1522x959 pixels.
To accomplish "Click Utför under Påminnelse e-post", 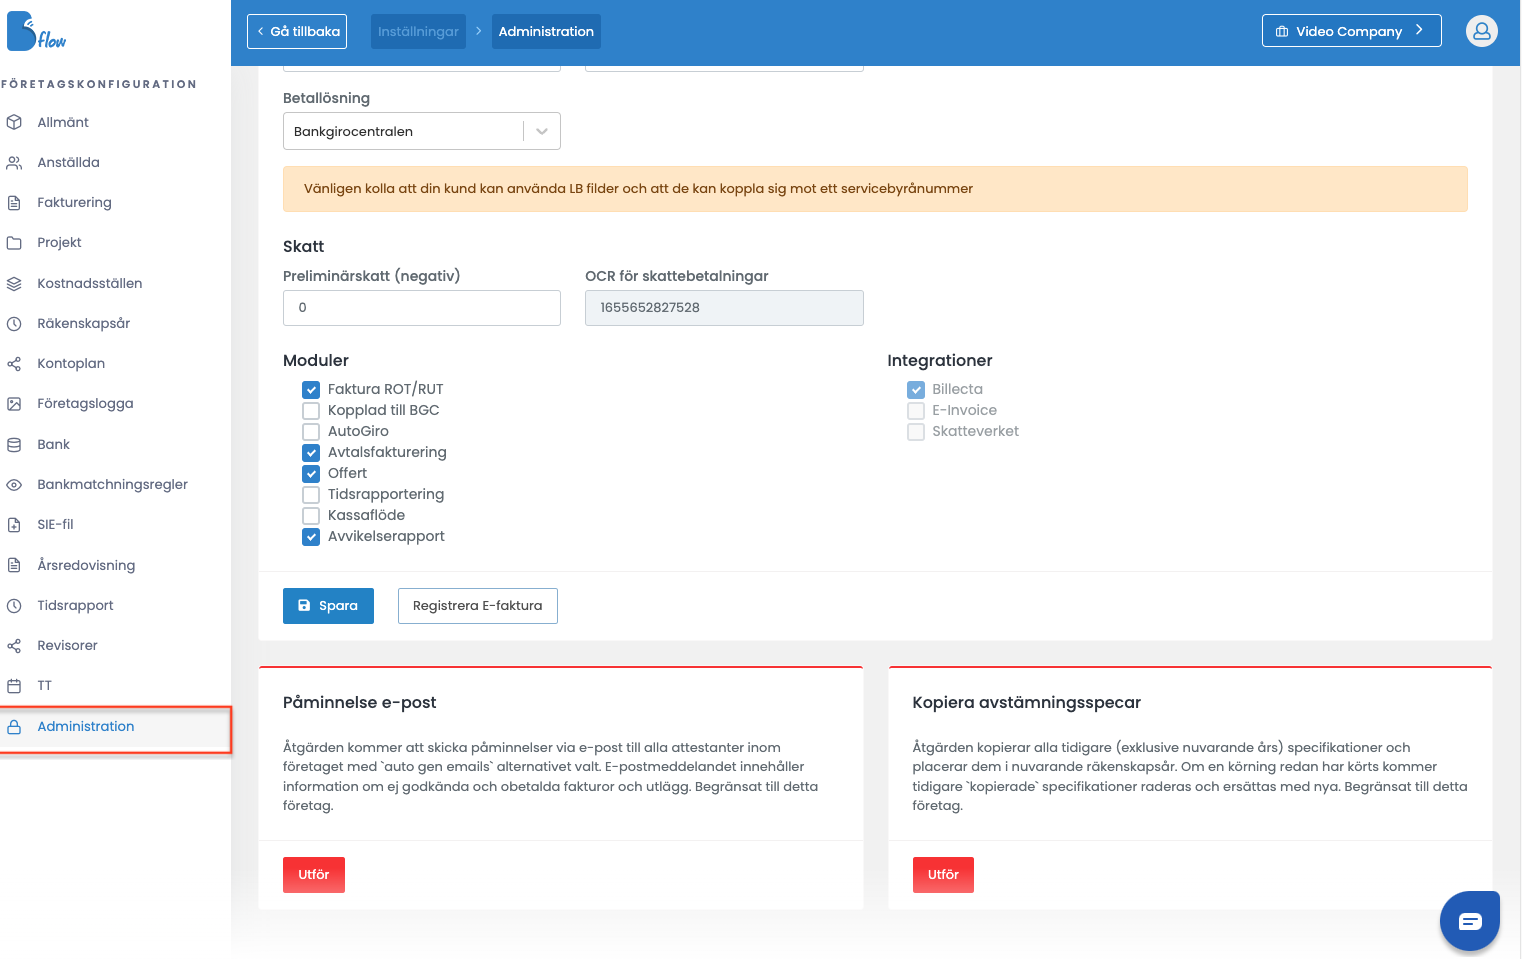I will 314,875.
